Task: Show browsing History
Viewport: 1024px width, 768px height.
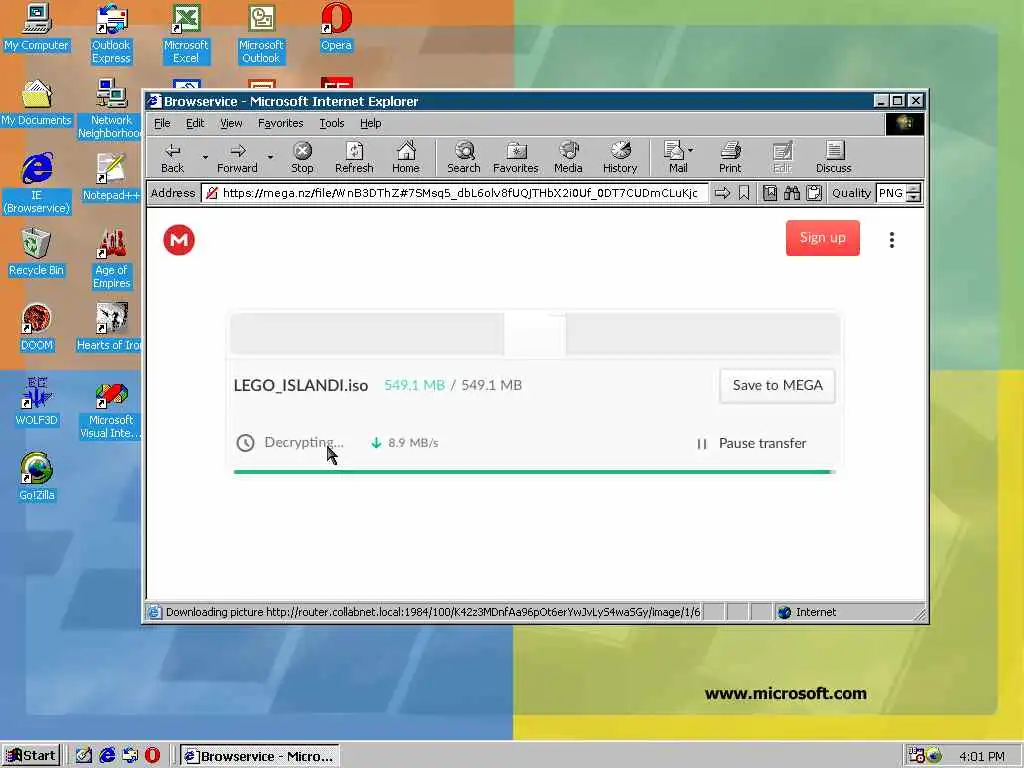Action: pos(620,158)
